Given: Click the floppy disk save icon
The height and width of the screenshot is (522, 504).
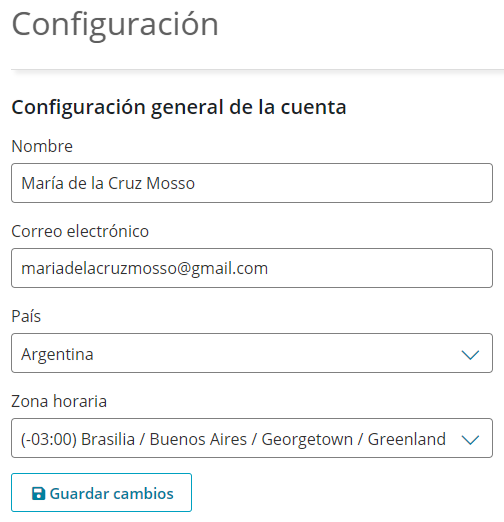Looking at the screenshot, I should (38, 494).
